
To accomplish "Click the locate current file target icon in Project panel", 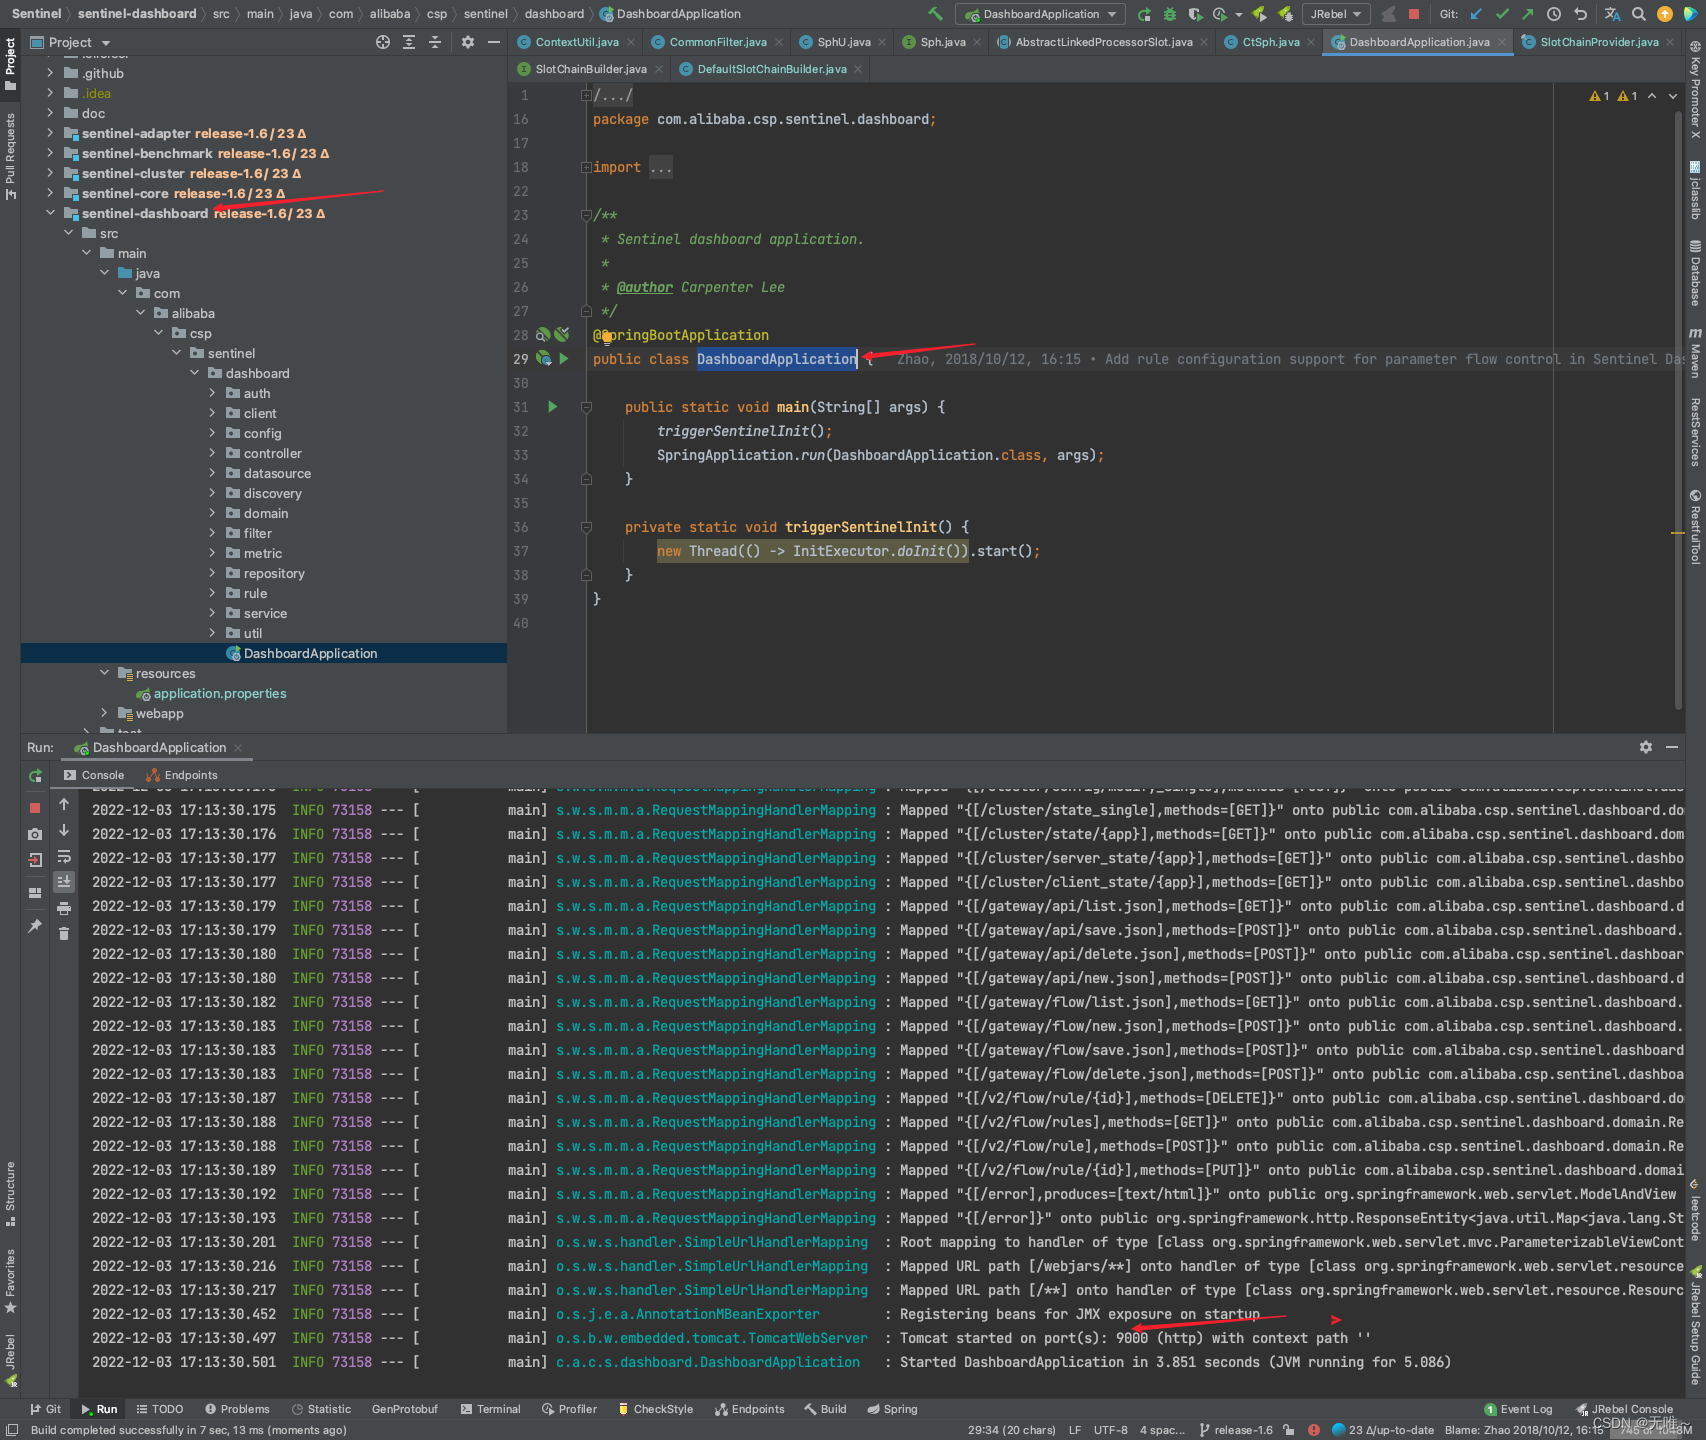I will [x=382, y=42].
